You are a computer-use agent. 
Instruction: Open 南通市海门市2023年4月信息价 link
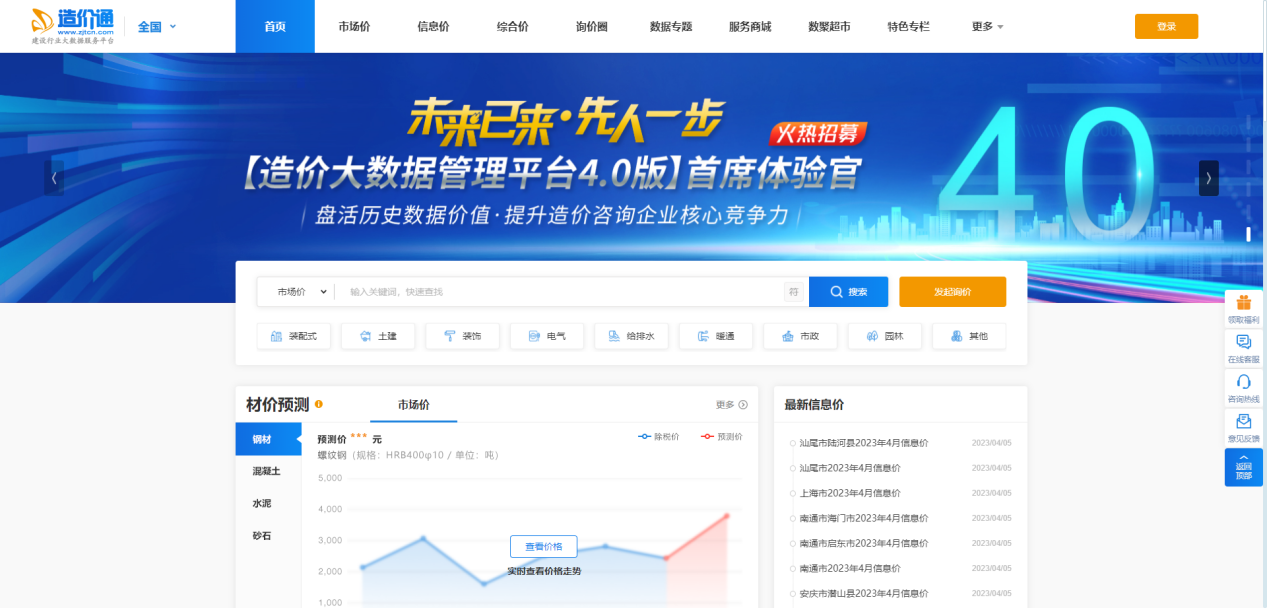tap(863, 518)
